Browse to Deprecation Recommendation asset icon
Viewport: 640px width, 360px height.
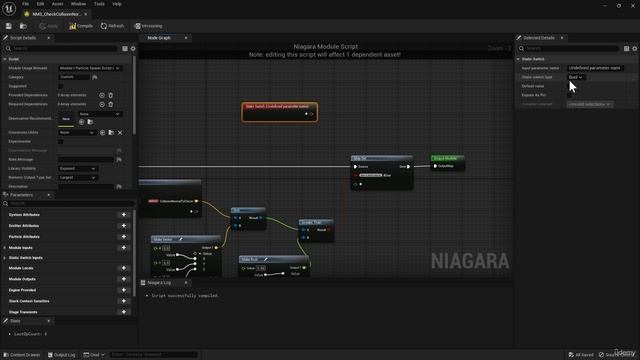pos(90,122)
